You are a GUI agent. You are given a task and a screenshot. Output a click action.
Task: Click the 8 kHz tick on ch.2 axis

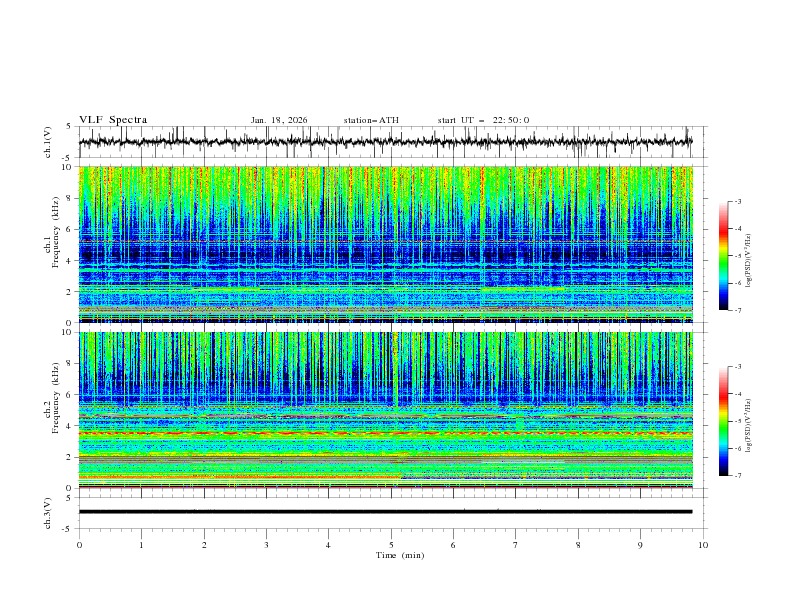click(71, 364)
